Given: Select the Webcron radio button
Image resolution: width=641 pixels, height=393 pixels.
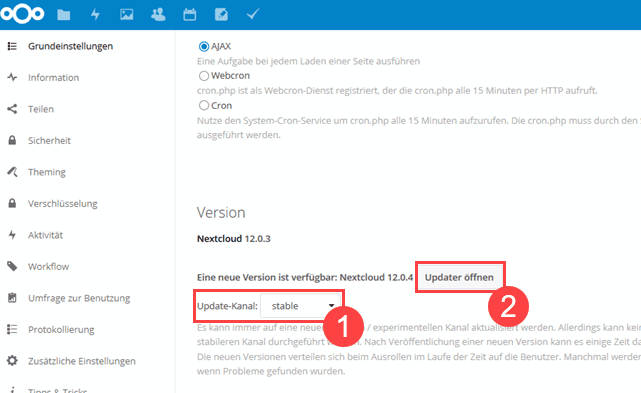Looking at the screenshot, I should tap(204, 76).
